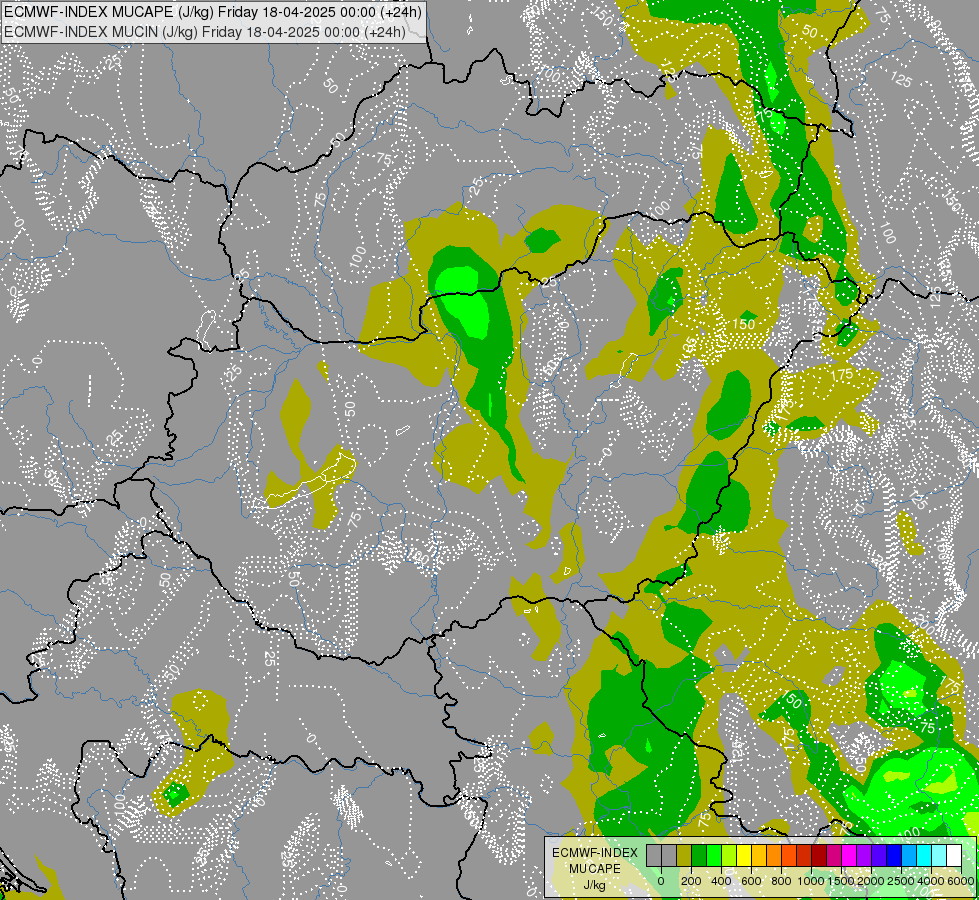
Task: Click the leftmost gray legend swatch
Action: pyautogui.click(x=654, y=855)
